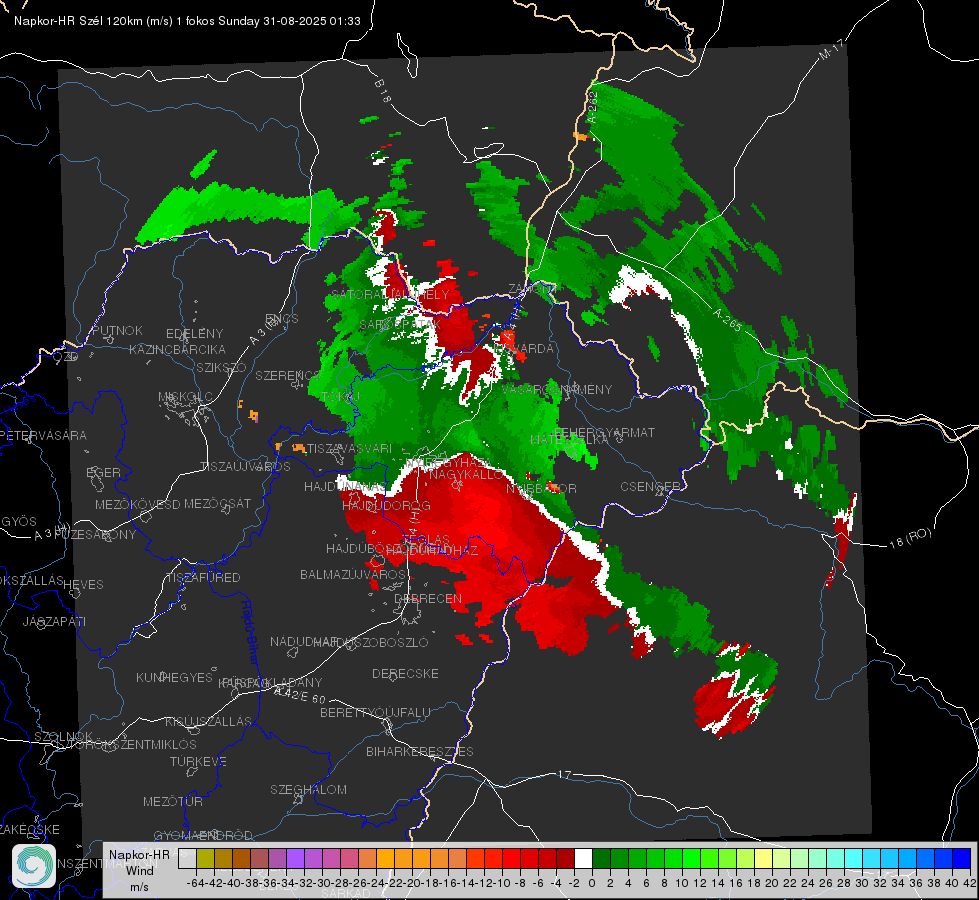Click the CSENGER city label
The width and height of the screenshot is (979, 900).
(x=650, y=487)
